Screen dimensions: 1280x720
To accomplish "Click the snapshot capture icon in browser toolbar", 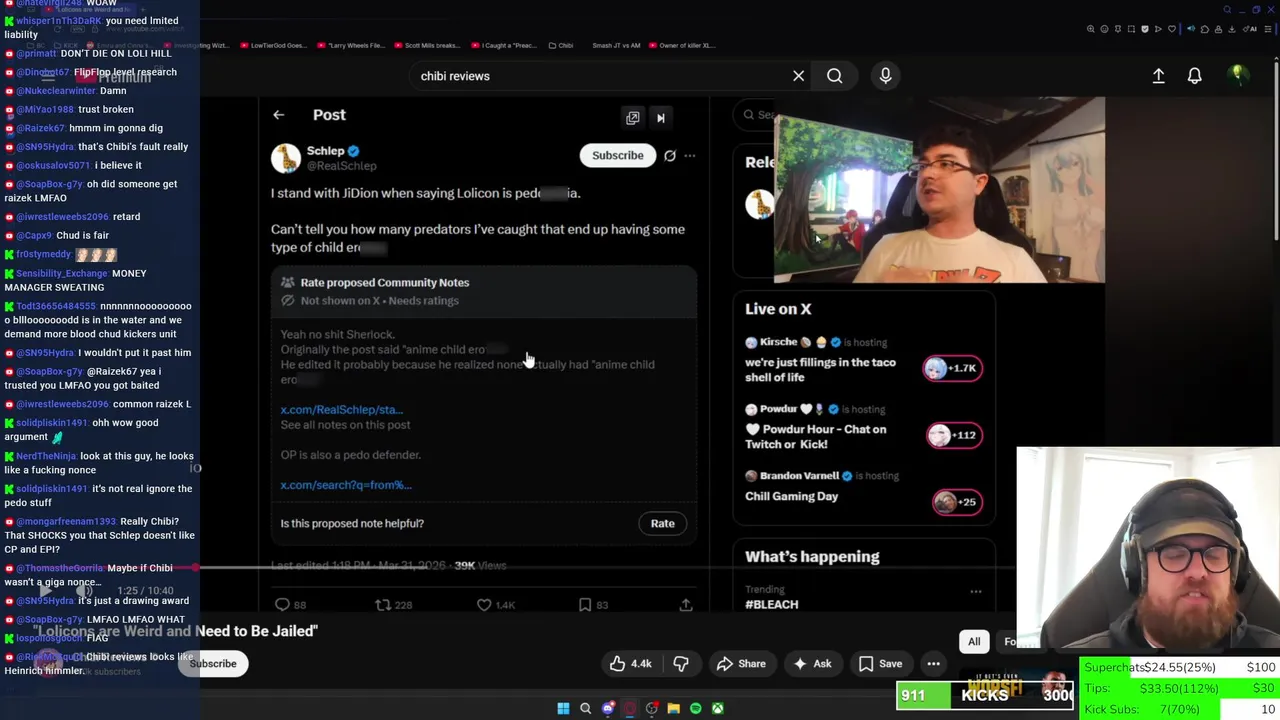I will pos(1131,29).
